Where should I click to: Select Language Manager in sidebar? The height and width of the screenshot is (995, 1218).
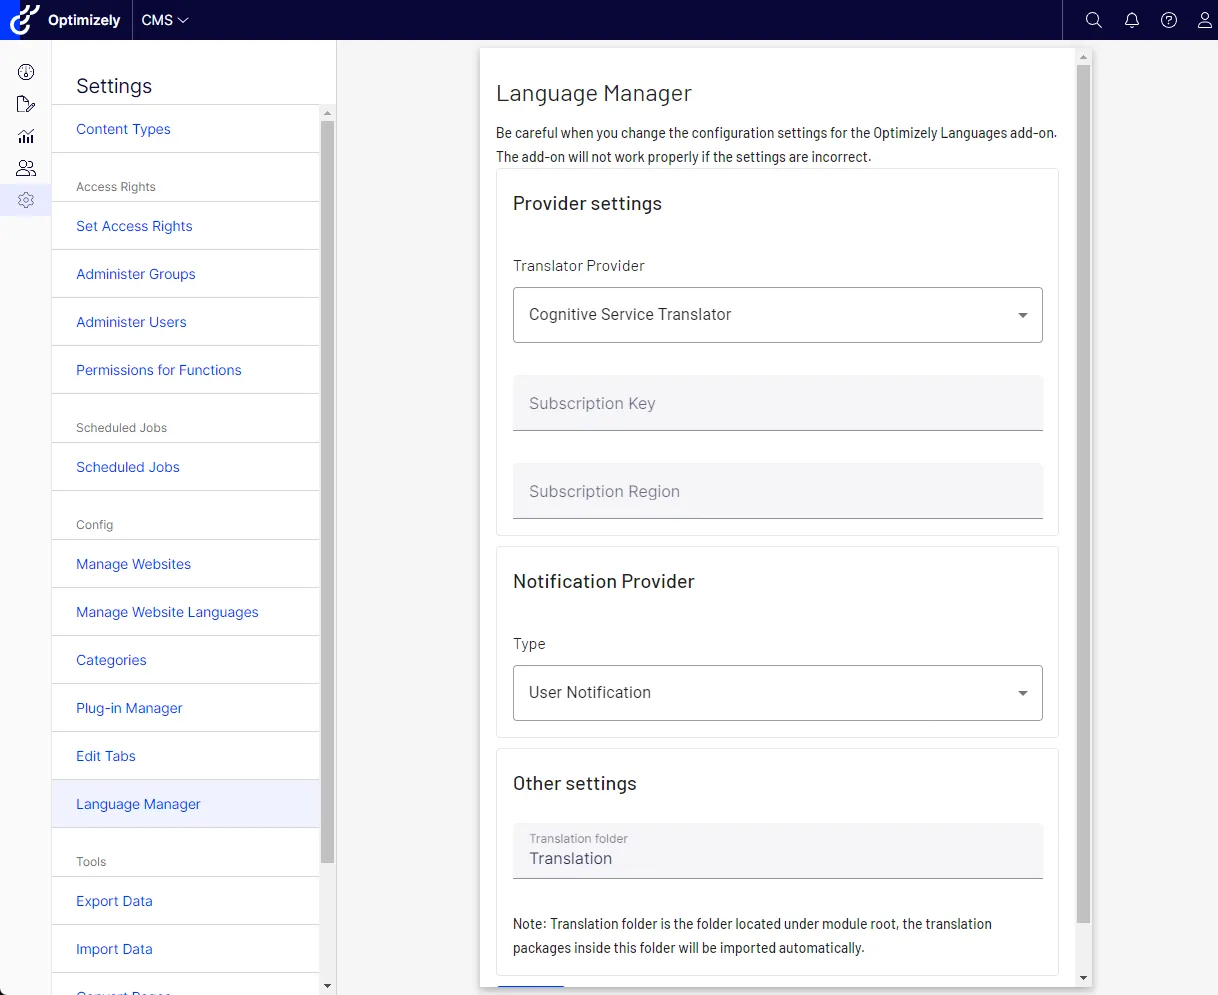(186, 804)
